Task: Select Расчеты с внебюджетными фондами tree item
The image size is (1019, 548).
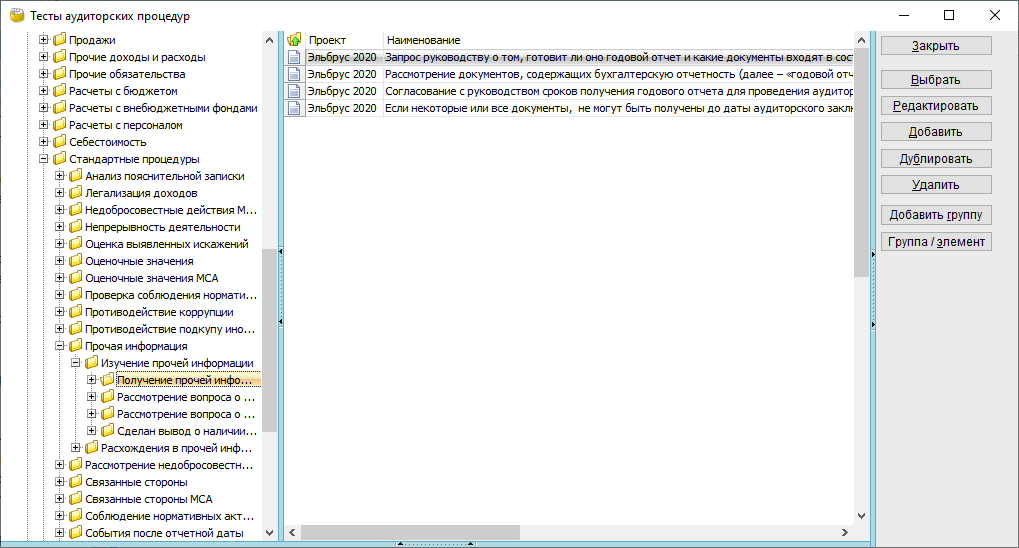Action: coord(163,108)
